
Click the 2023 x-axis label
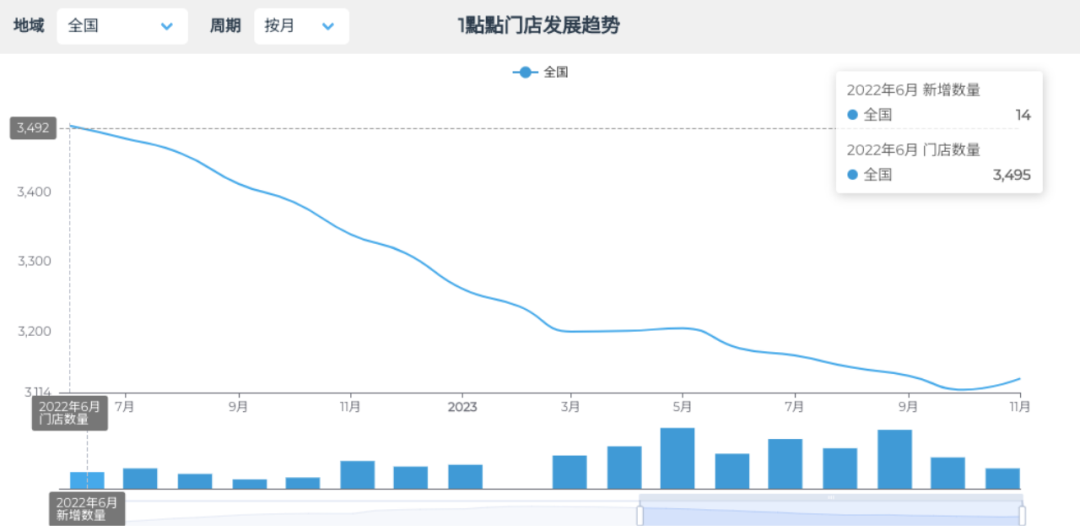click(462, 406)
